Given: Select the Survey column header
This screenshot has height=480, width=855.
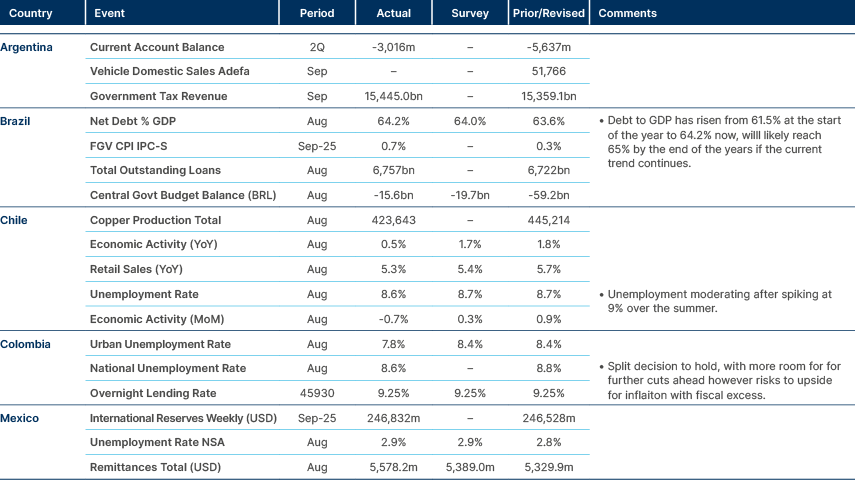Looking at the screenshot, I should pos(470,14).
